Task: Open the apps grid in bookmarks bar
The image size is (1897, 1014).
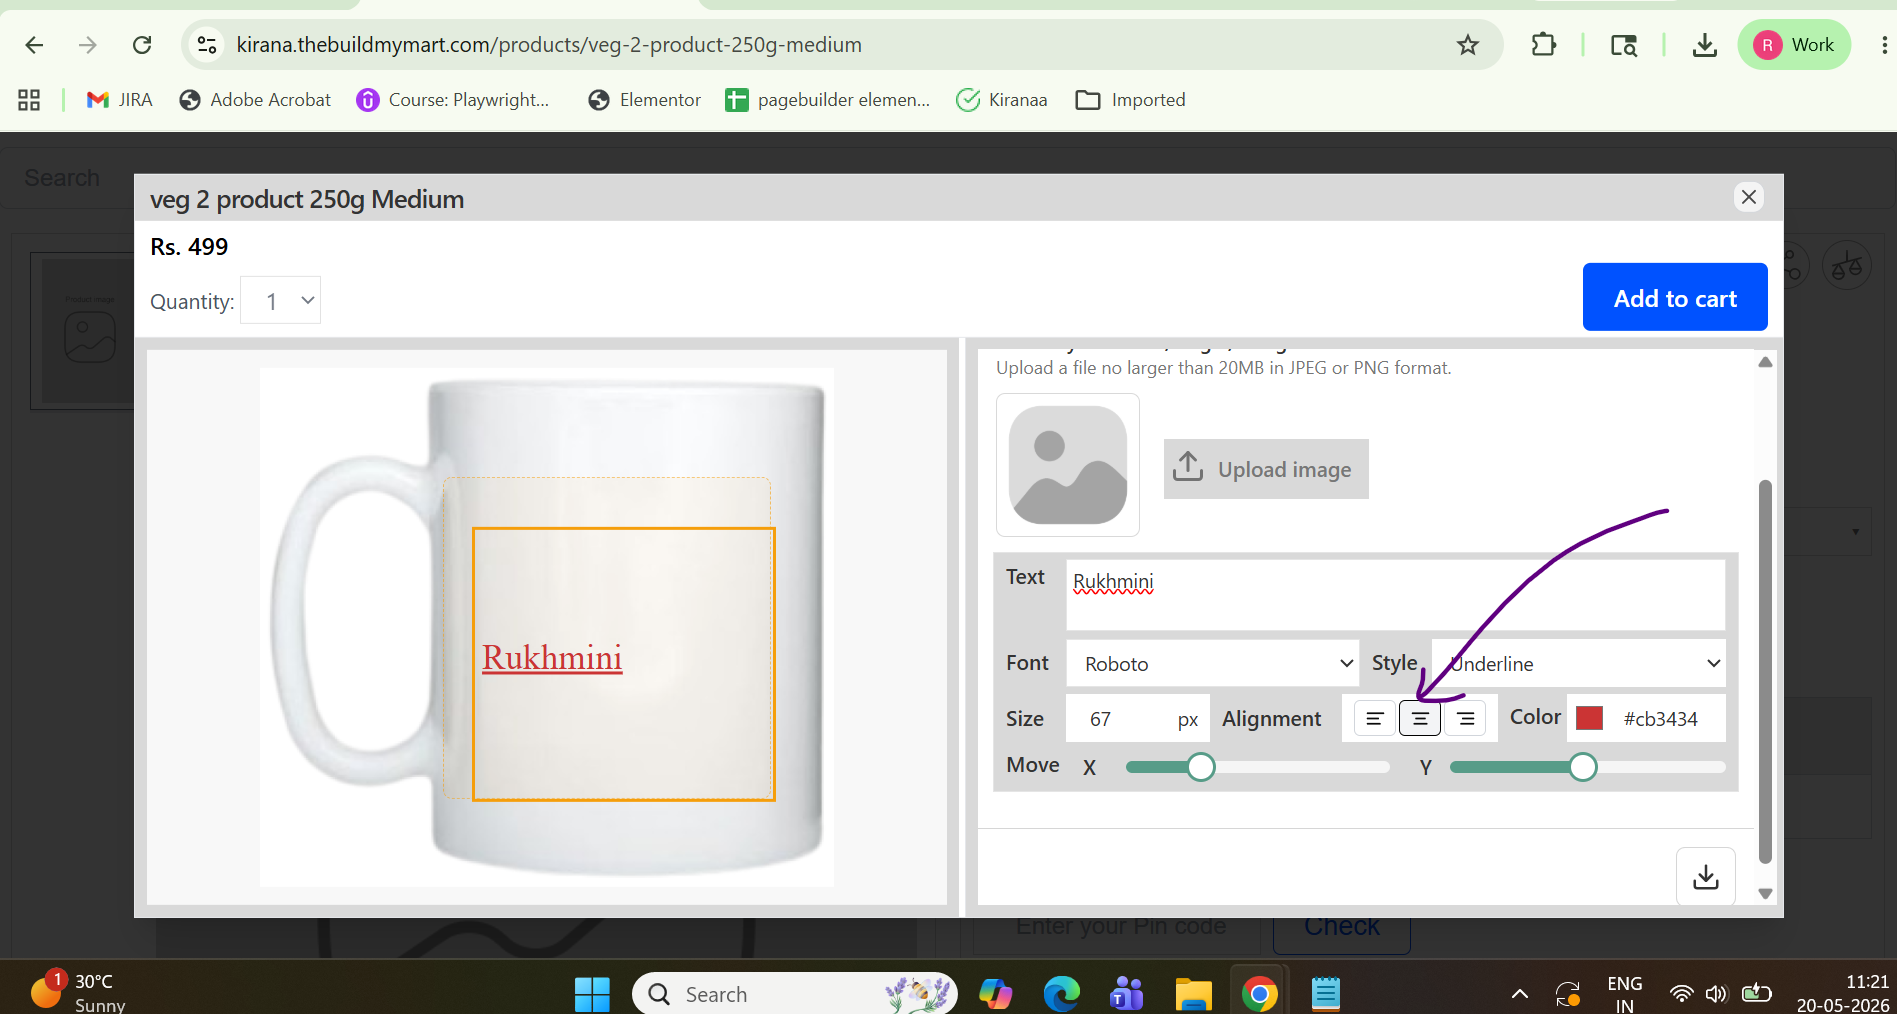Action: 29,100
